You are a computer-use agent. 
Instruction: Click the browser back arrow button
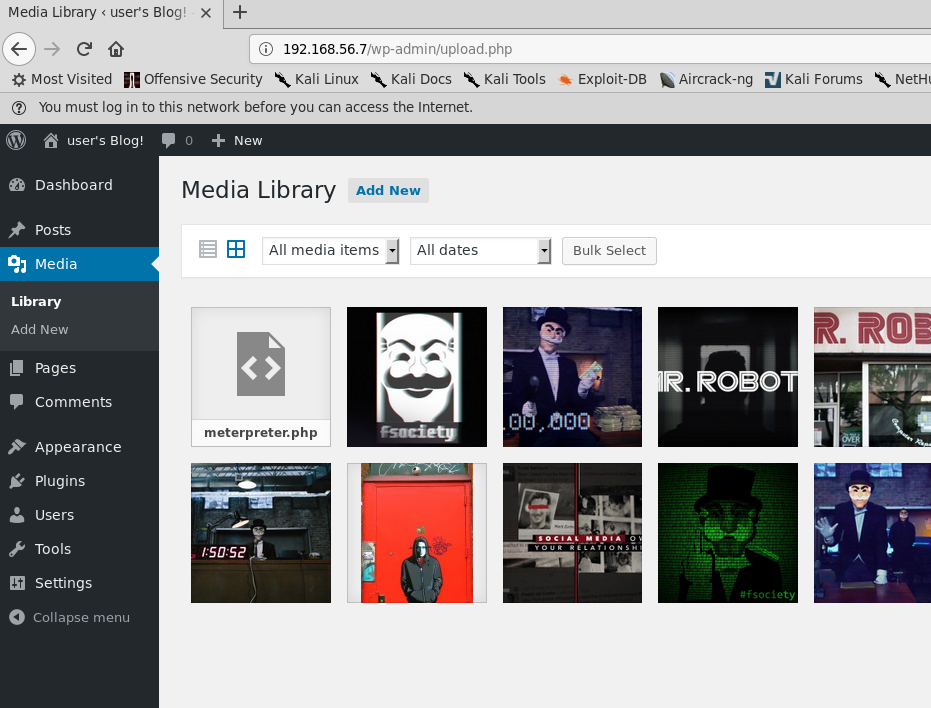[19, 49]
